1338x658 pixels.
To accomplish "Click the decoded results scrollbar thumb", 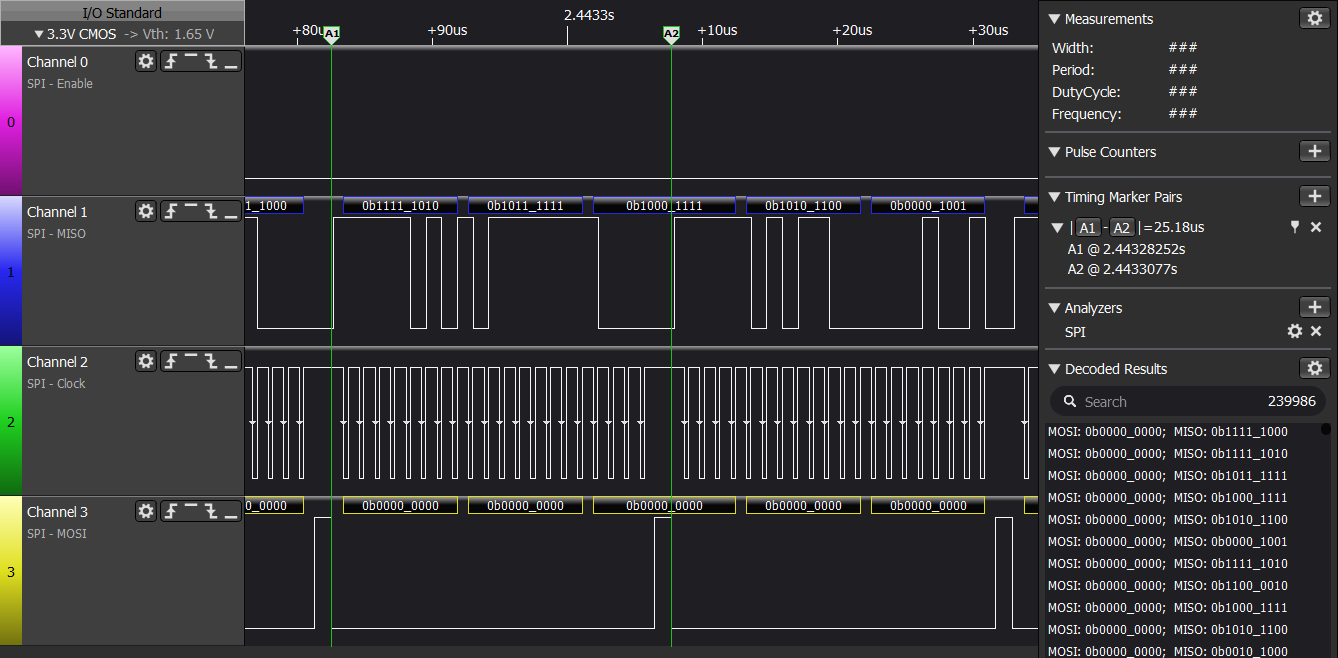I will coord(1326,429).
